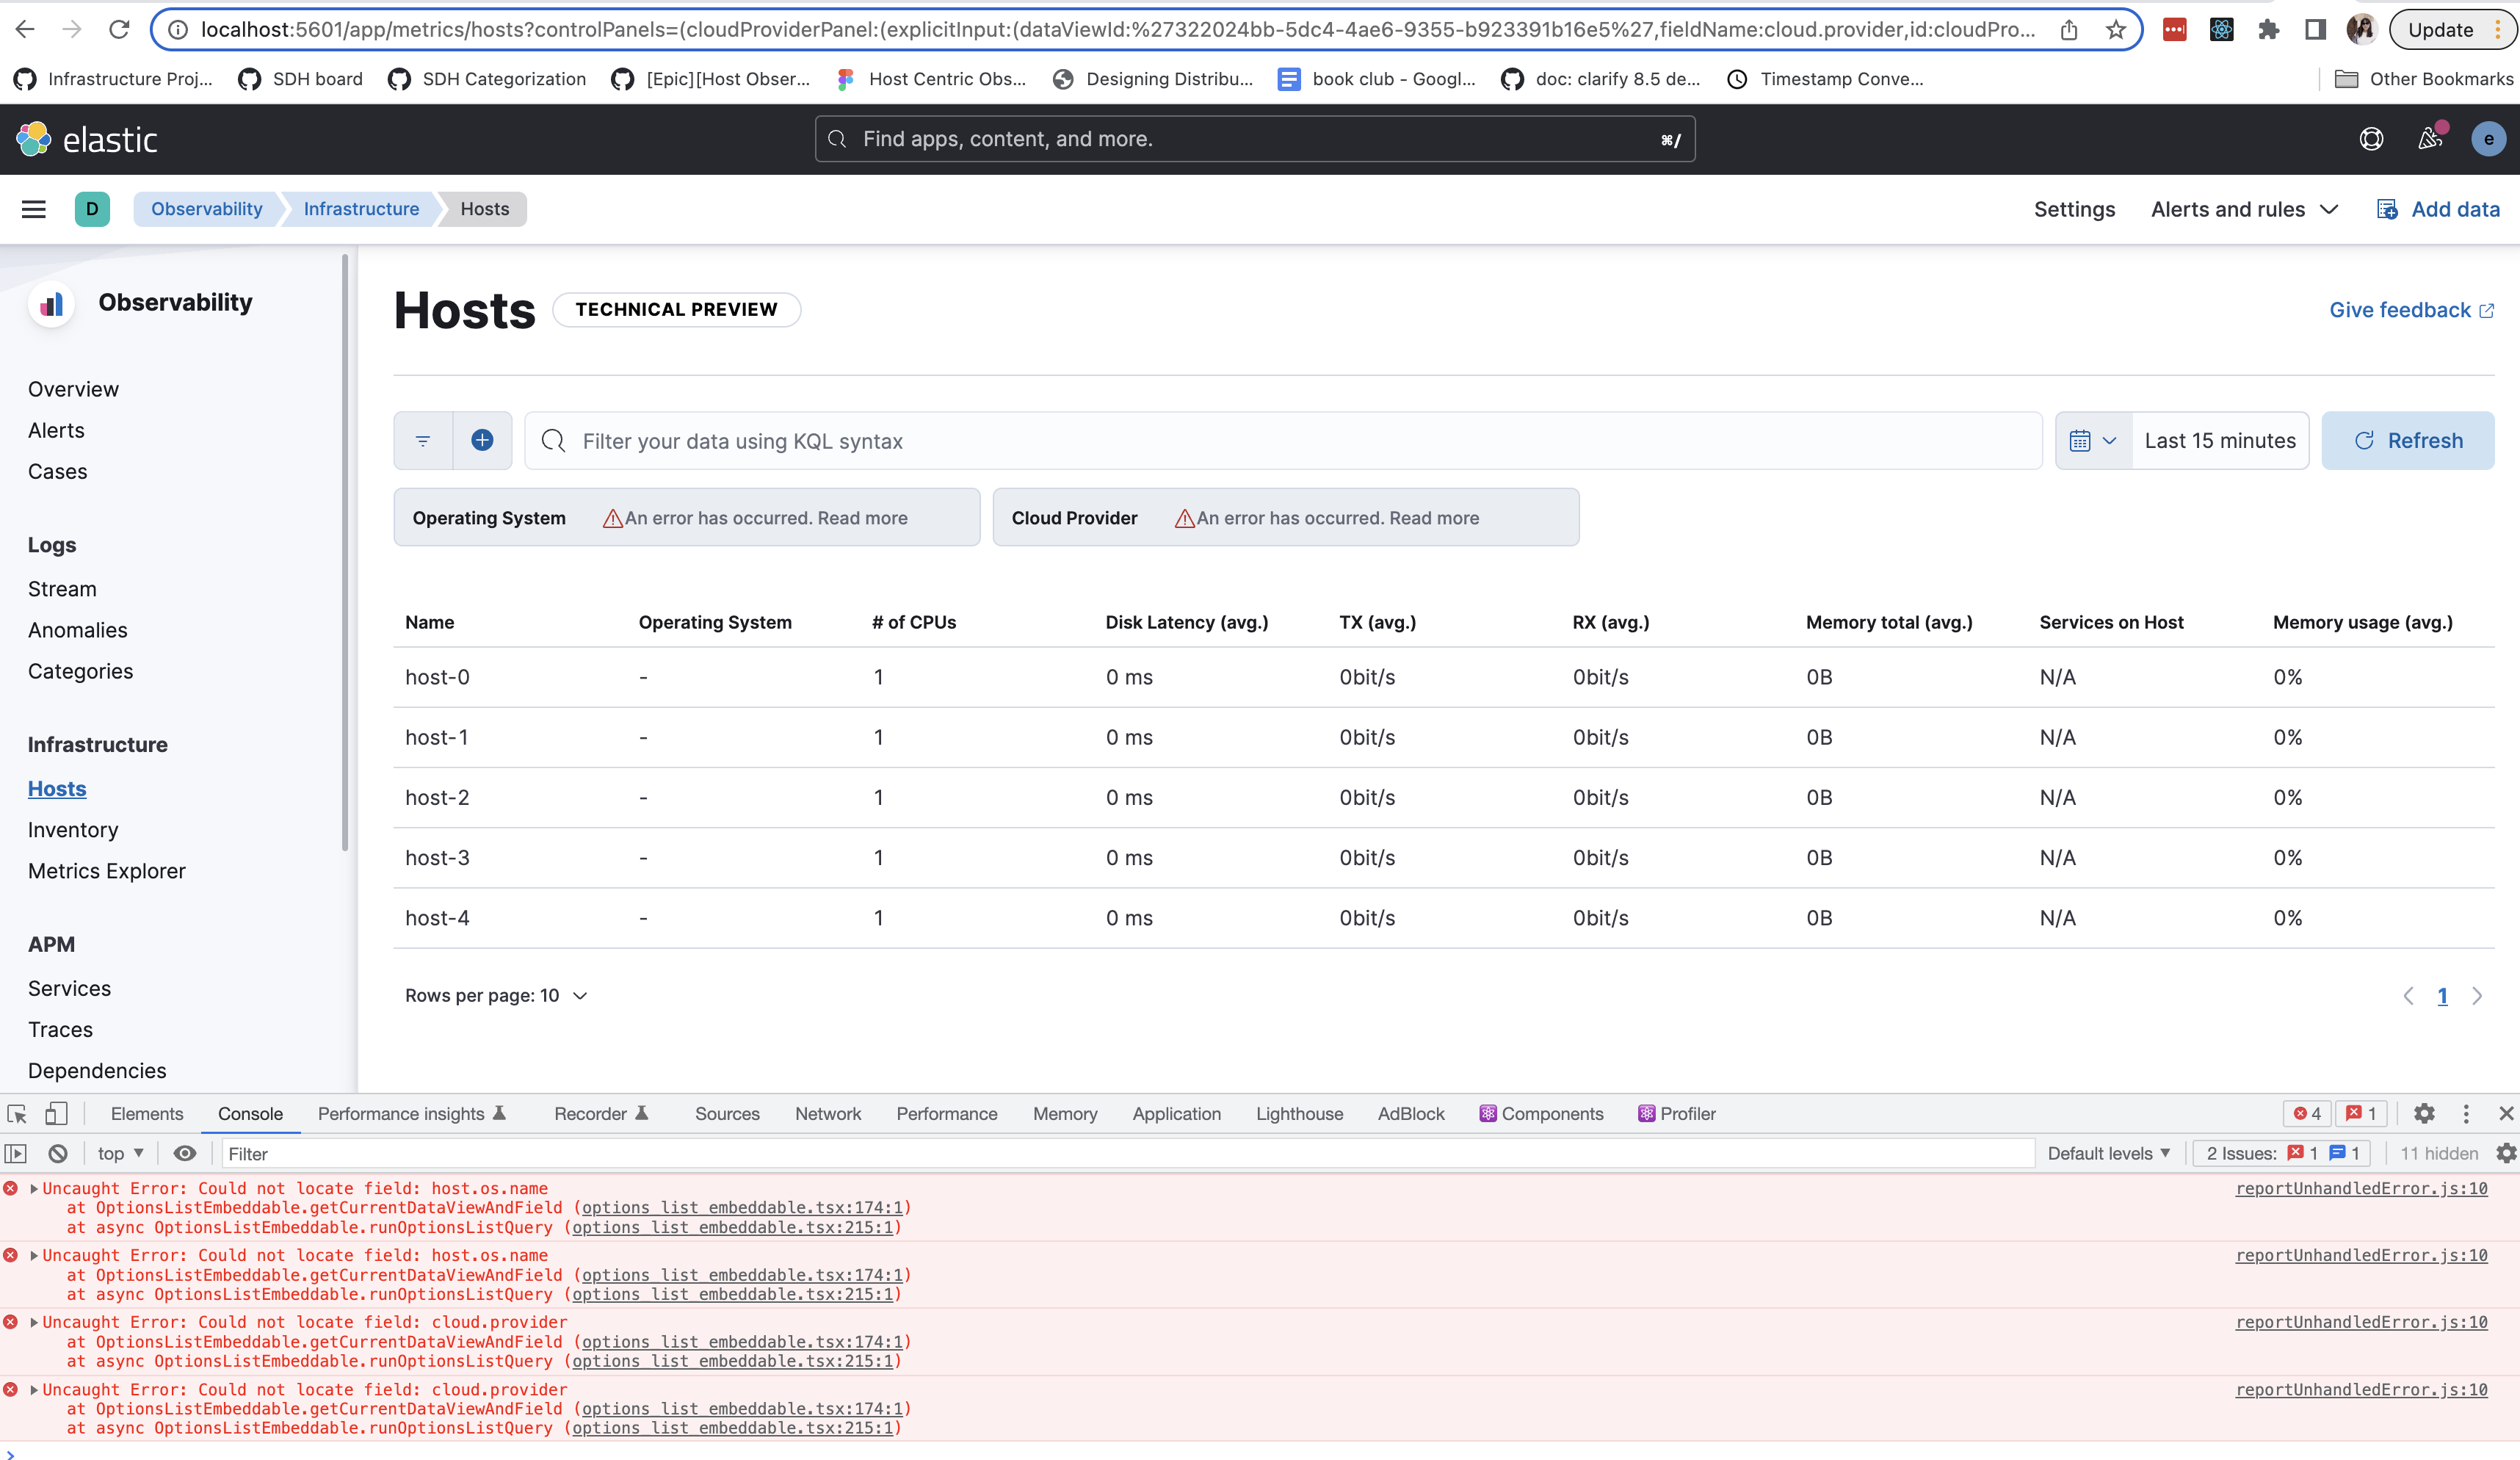Open the Elastic home logo
Screen dimensions: 2520x1460
point(87,139)
